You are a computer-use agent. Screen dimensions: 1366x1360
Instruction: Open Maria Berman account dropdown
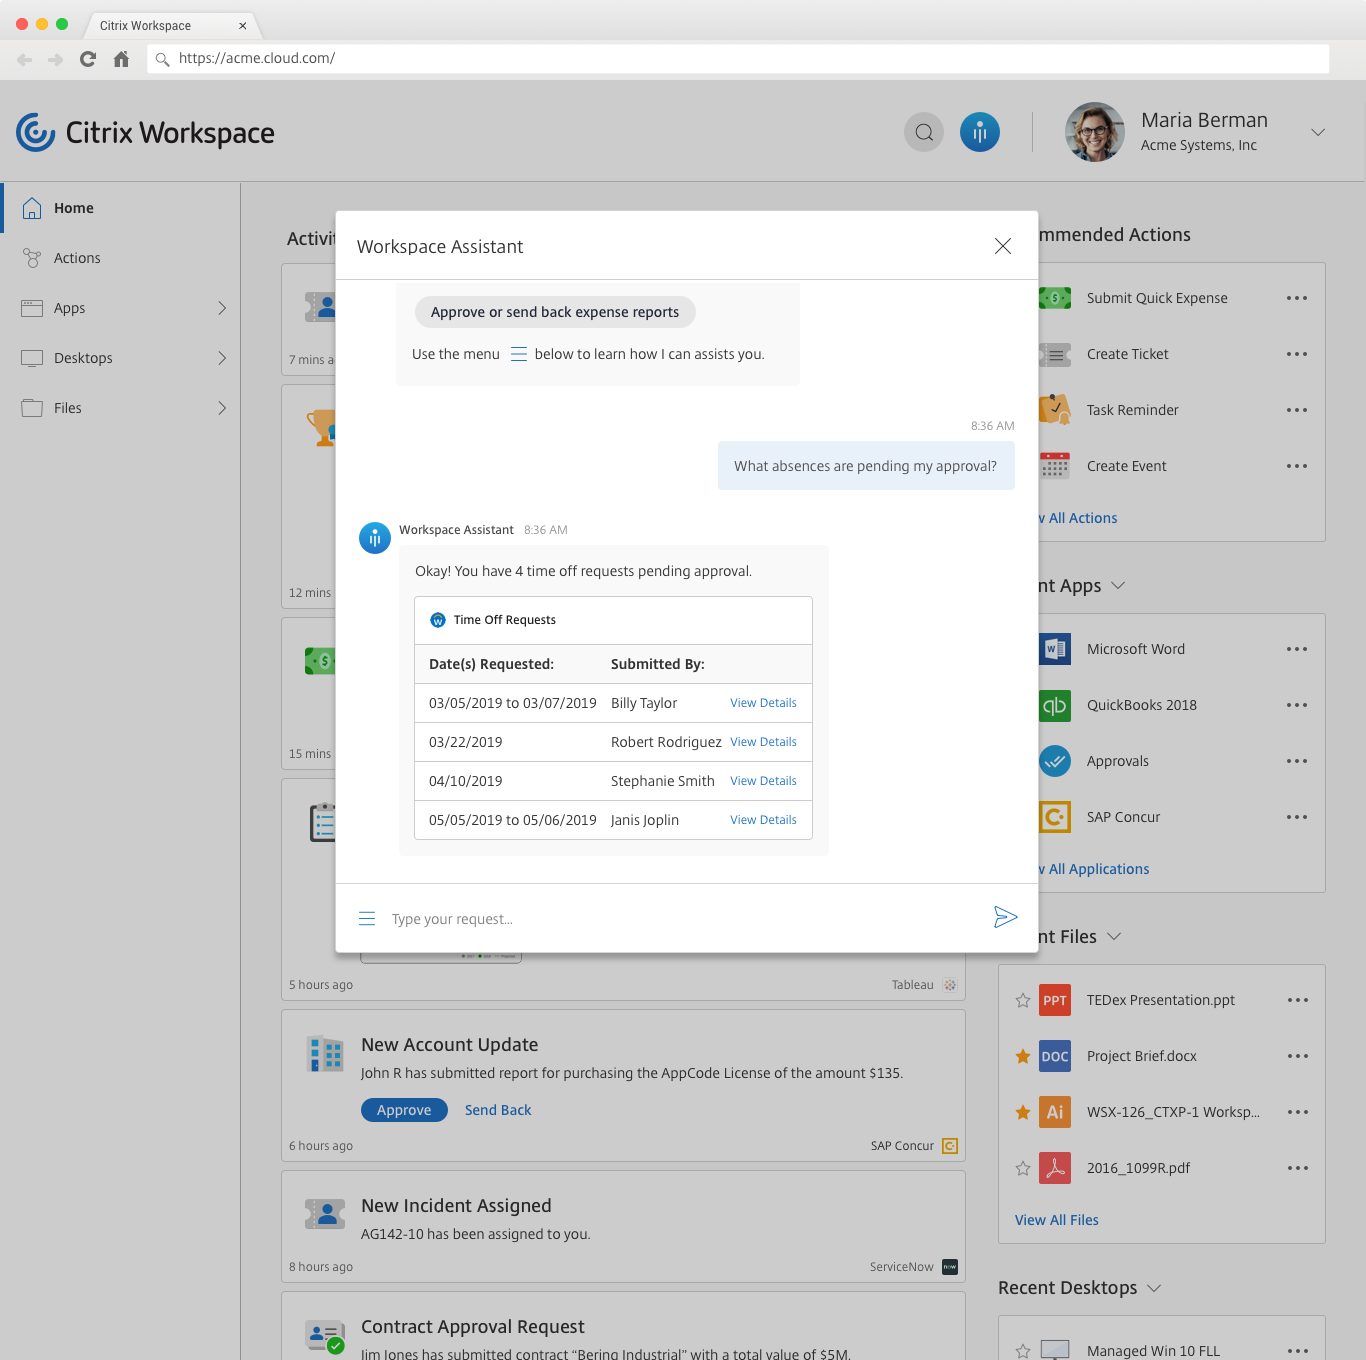tap(1317, 132)
